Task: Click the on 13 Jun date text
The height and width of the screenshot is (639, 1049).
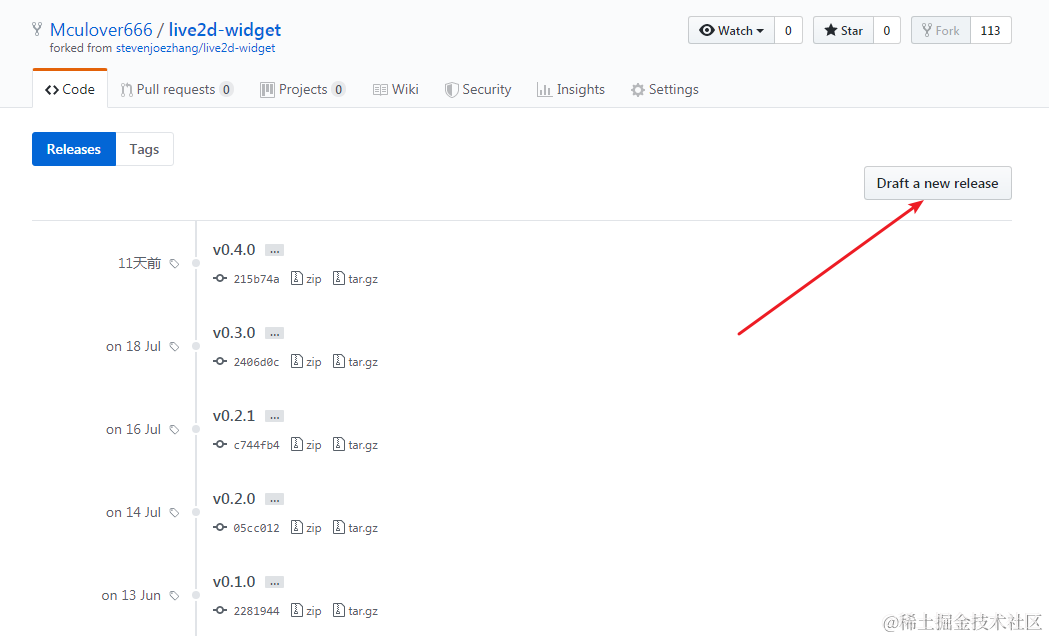Action: click(x=131, y=596)
